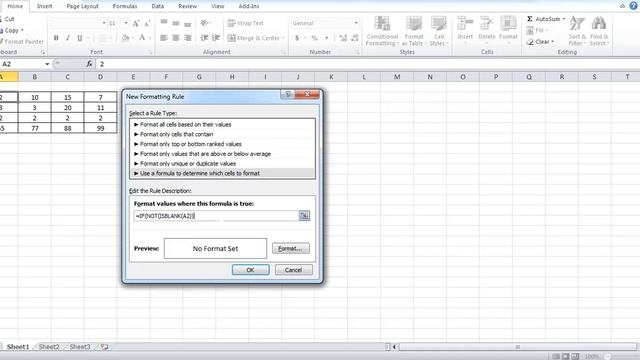Click the rule formula input field
This screenshot has height=360, width=640.
click(x=216, y=216)
